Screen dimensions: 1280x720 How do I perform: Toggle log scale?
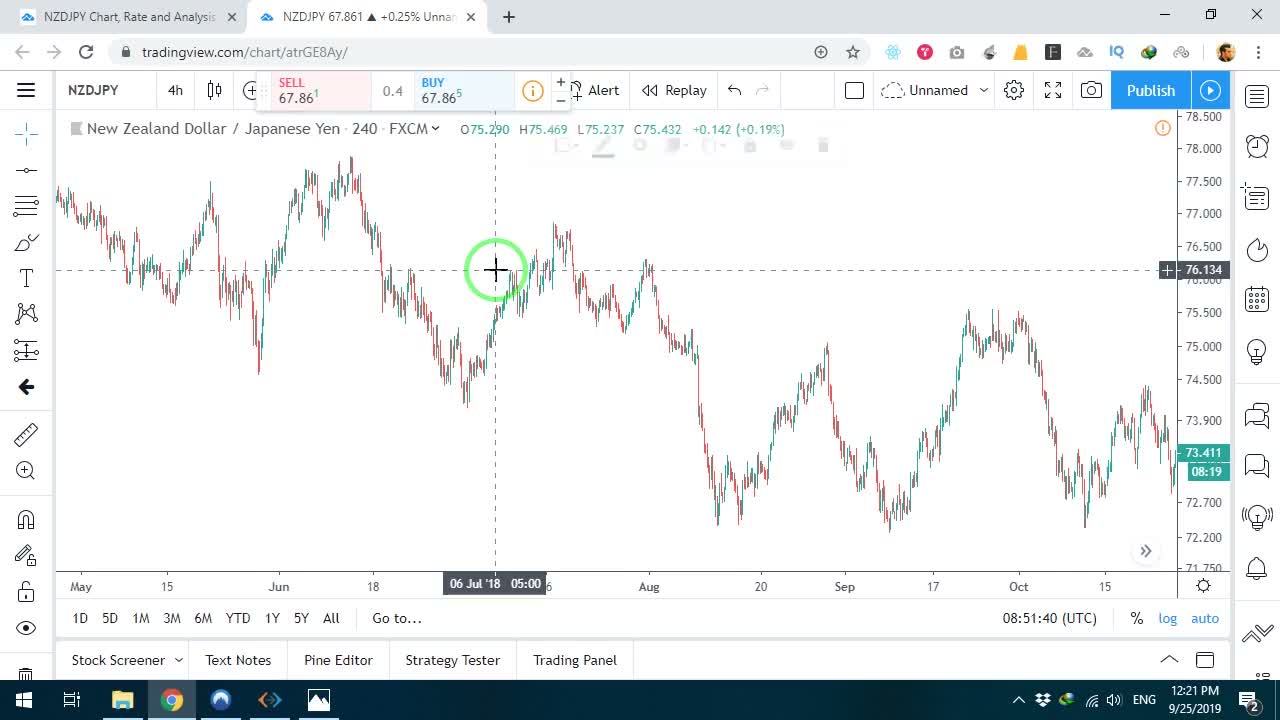[1168, 618]
